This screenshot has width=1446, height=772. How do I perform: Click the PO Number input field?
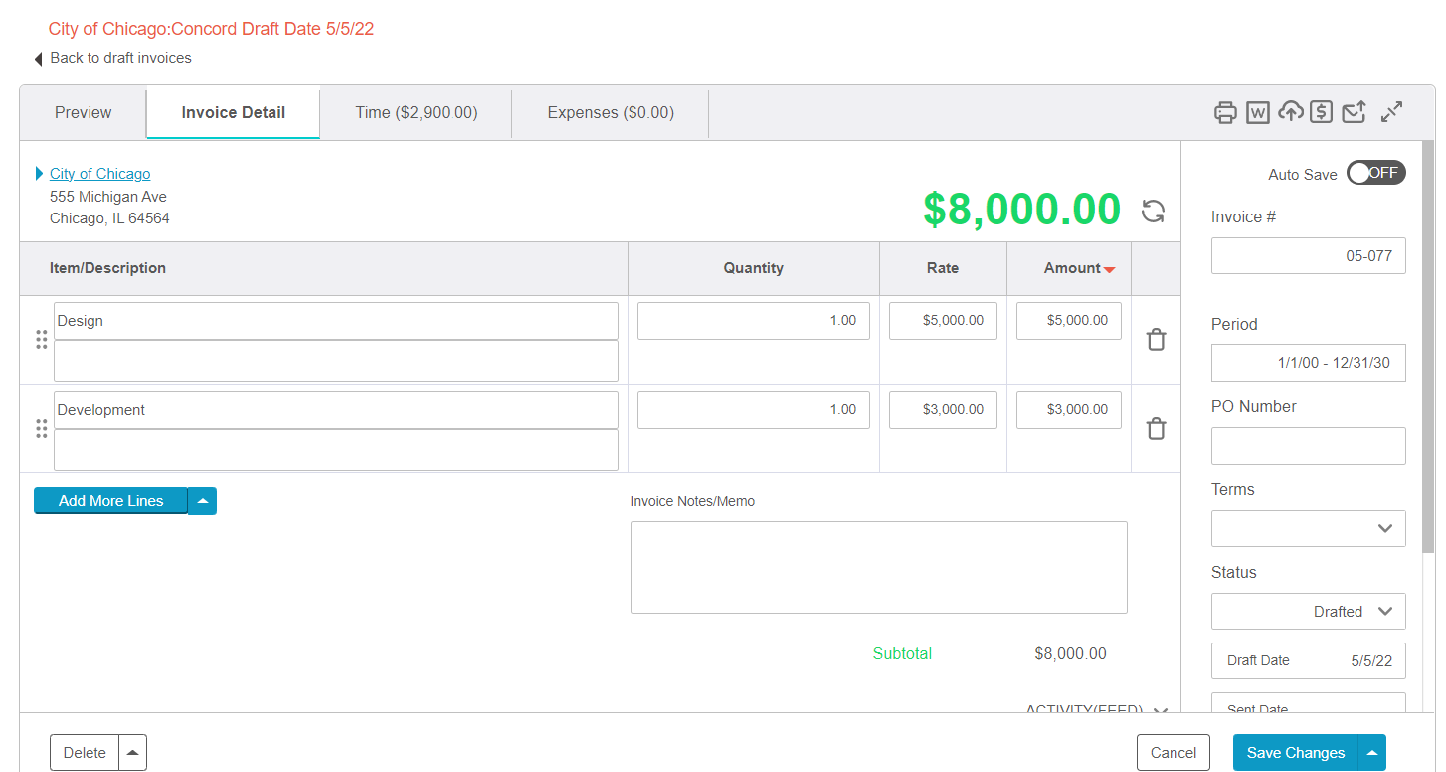pos(1308,446)
